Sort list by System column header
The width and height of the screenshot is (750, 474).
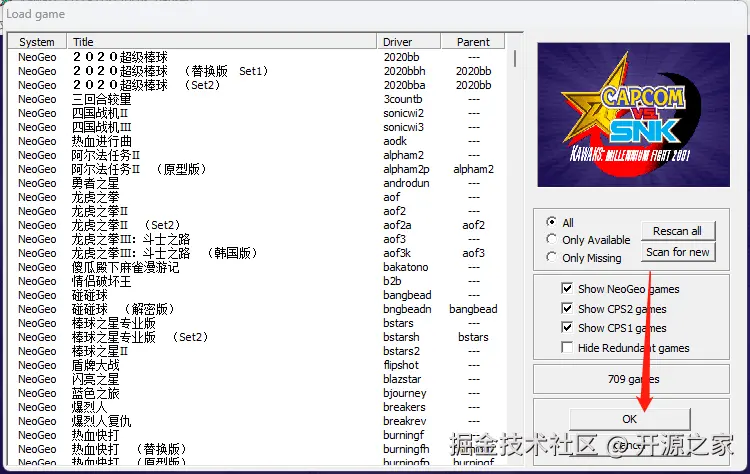coord(37,42)
